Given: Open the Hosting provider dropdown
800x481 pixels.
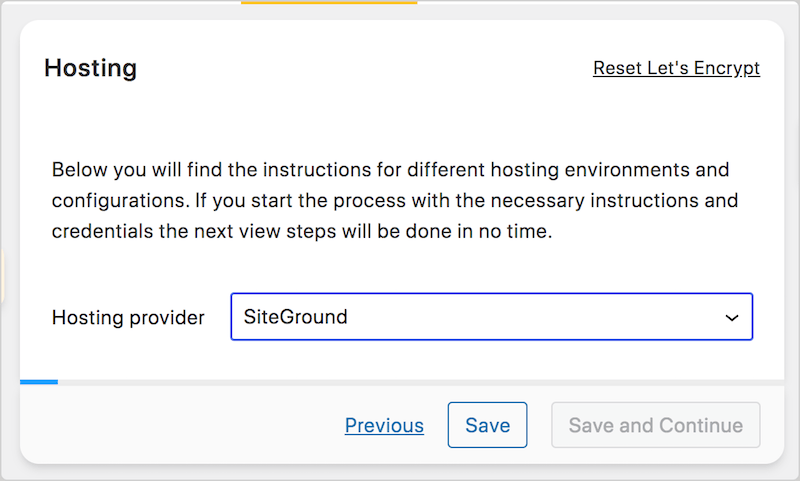Looking at the screenshot, I should [x=491, y=317].
